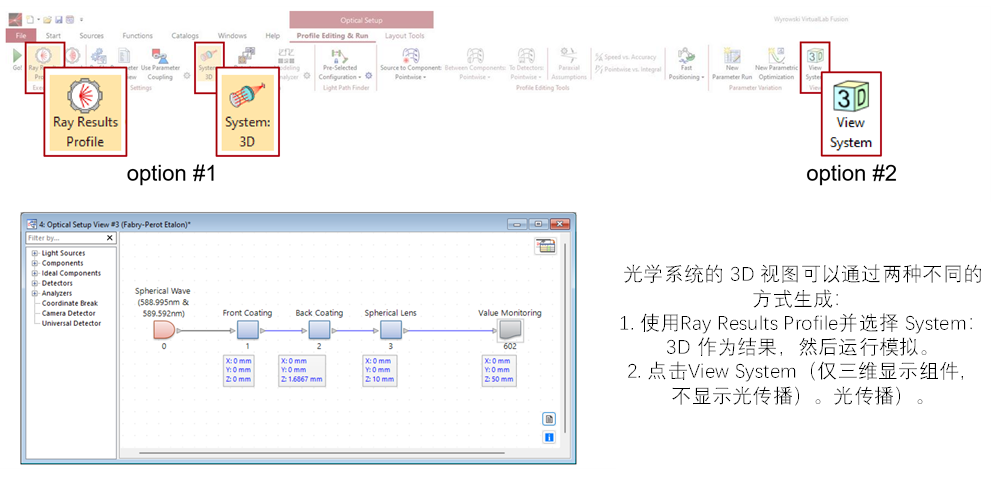Click Settings group gear next to Parameter Coupling
This screenshot has width=991, height=477.
[x=186, y=76]
